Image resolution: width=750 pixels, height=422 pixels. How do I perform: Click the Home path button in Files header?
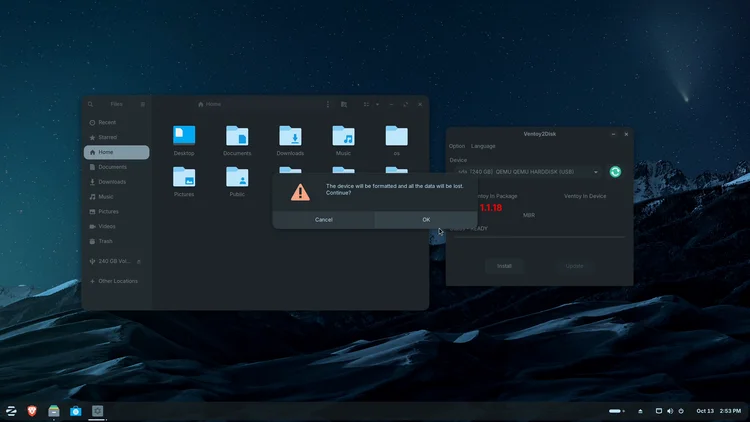[210, 104]
